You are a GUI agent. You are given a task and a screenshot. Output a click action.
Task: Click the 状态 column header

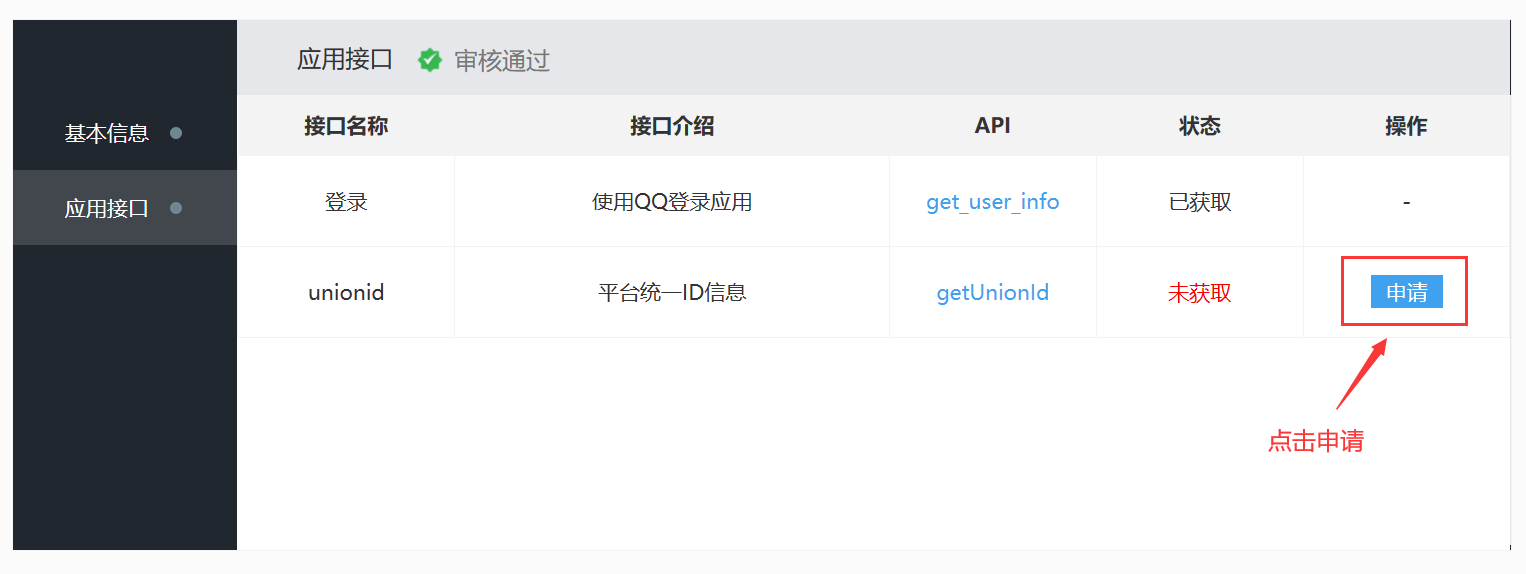click(x=1199, y=126)
